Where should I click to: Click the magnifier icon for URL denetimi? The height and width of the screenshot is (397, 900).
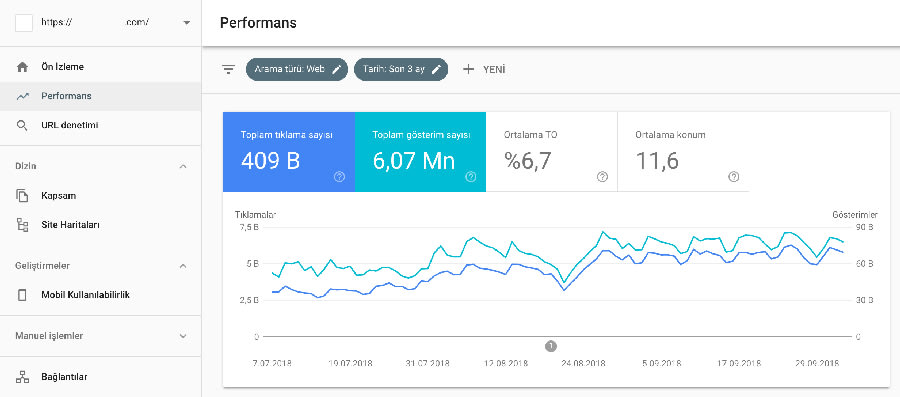(22, 126)
